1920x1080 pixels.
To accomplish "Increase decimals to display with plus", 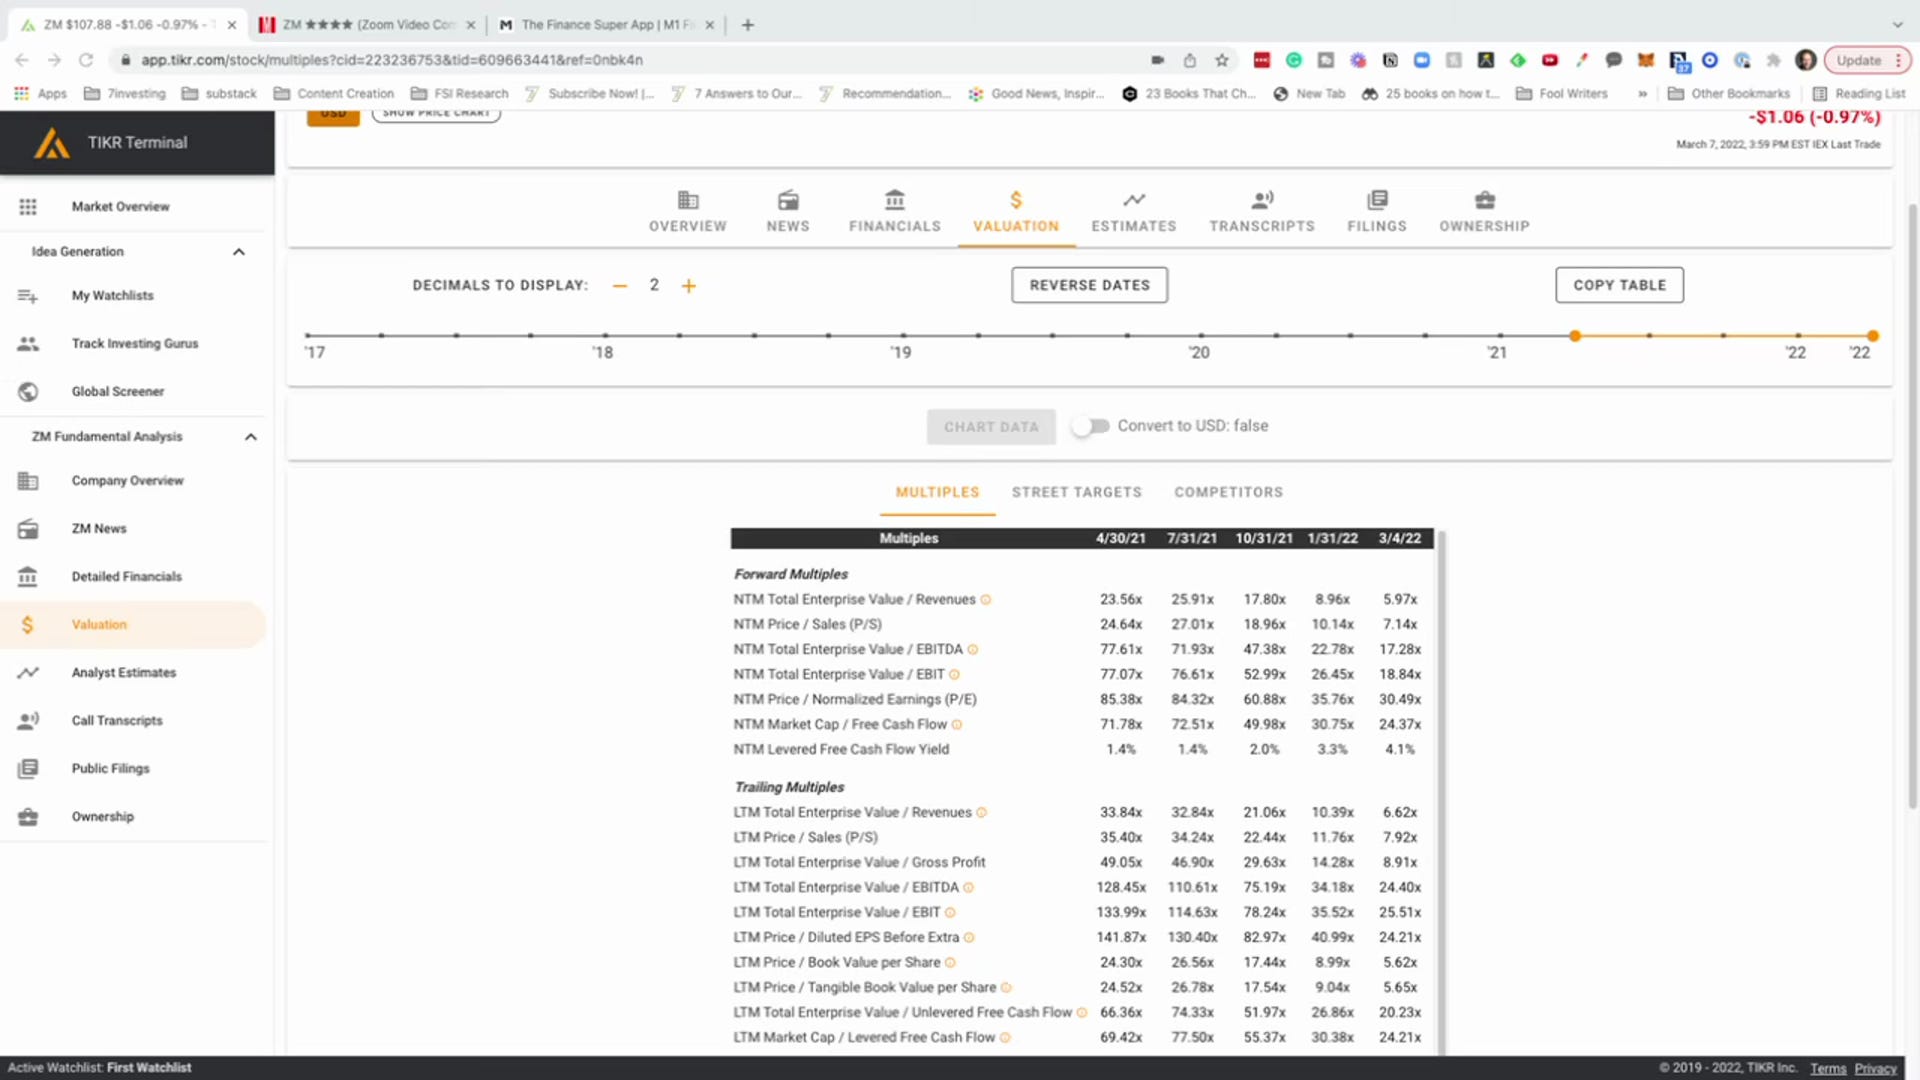I will click(x=689, y=286).
